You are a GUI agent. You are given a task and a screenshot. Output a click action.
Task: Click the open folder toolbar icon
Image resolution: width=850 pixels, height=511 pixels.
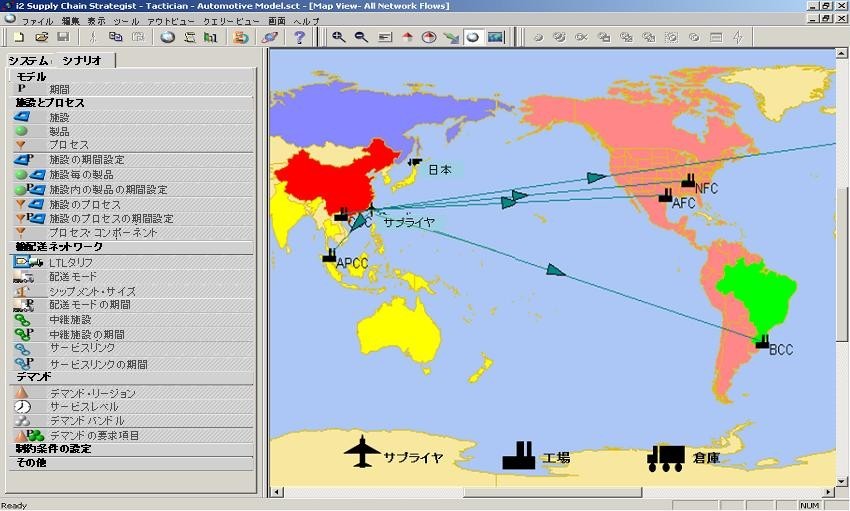coord(41,38)
